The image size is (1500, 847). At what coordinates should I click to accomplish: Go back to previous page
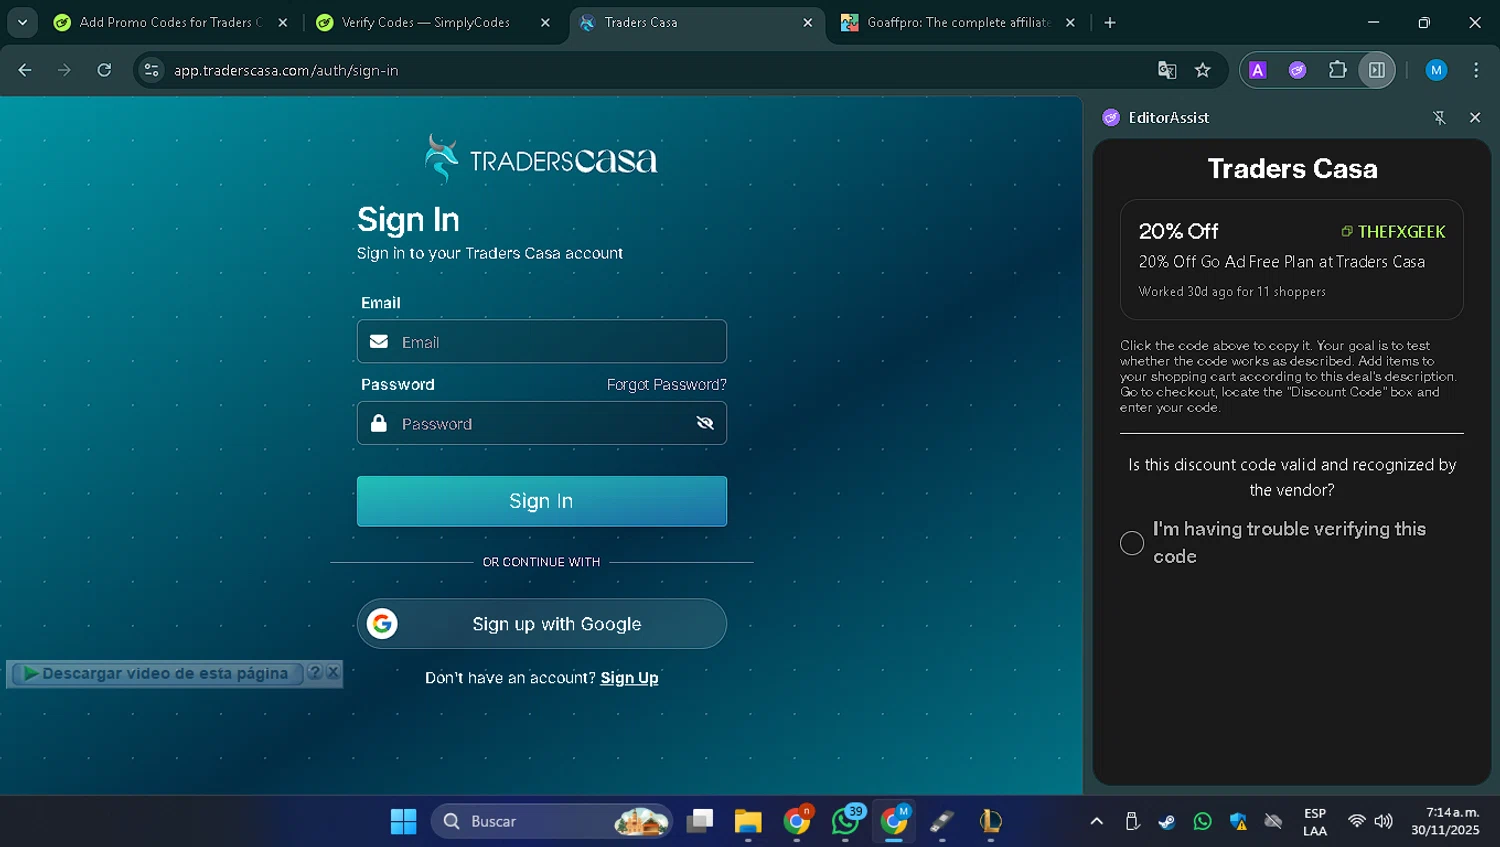click(x=25, y=70)
